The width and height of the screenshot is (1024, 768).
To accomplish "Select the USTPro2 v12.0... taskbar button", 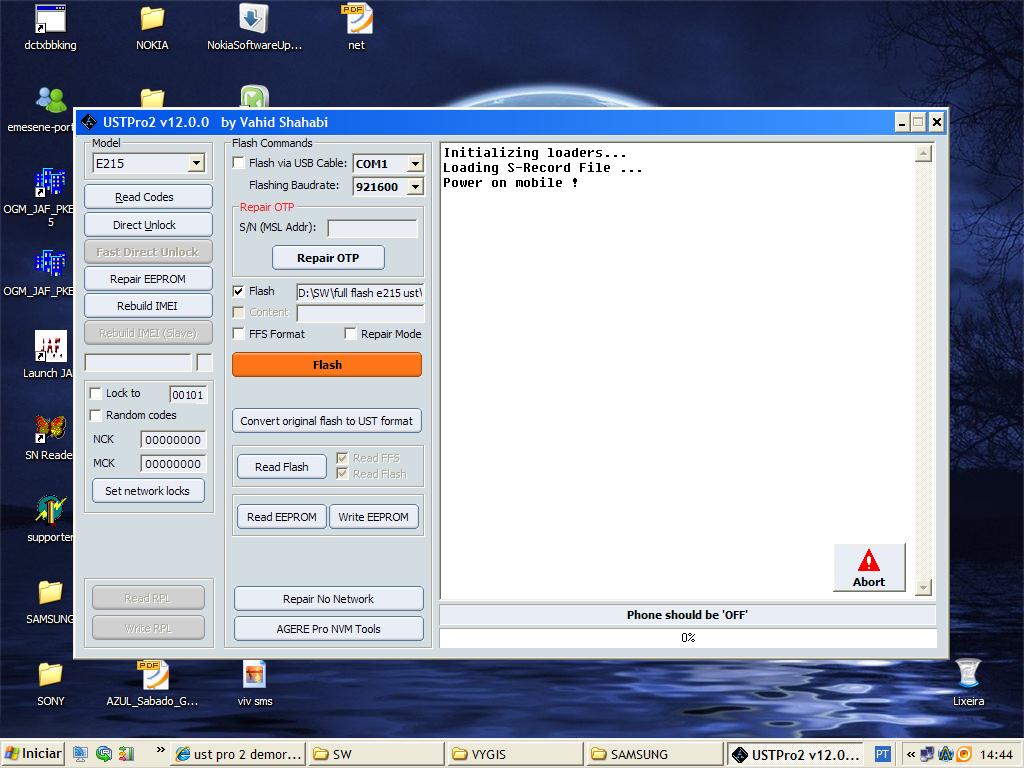I will point(795,754).
